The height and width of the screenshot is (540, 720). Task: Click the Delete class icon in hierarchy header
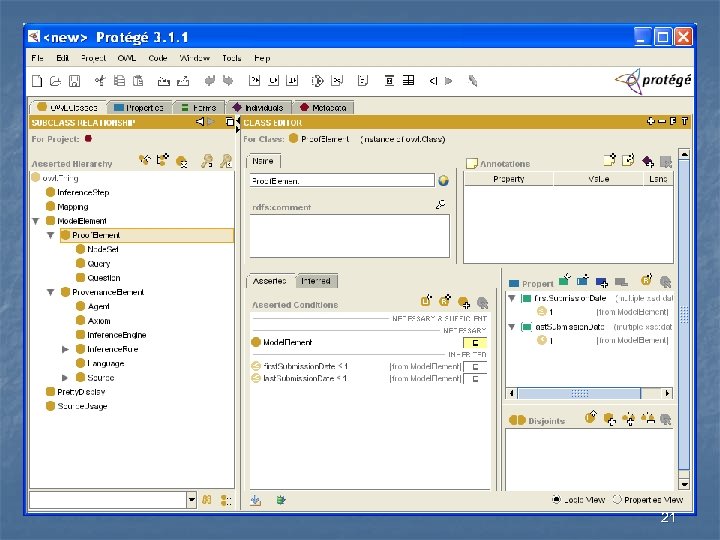pyautogui.click(x=182, y=162)
